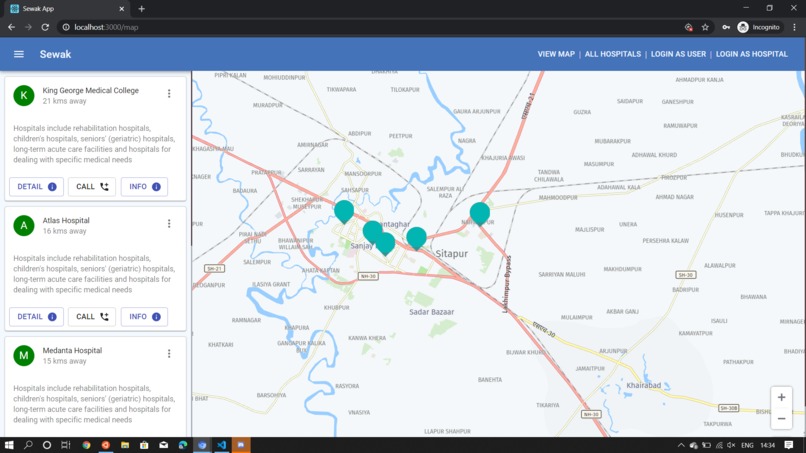The width and height of the screenshot is (806, 453).
Task: Open the Windows Start menu
Action: pyautogui.click(x=9, y=445)
